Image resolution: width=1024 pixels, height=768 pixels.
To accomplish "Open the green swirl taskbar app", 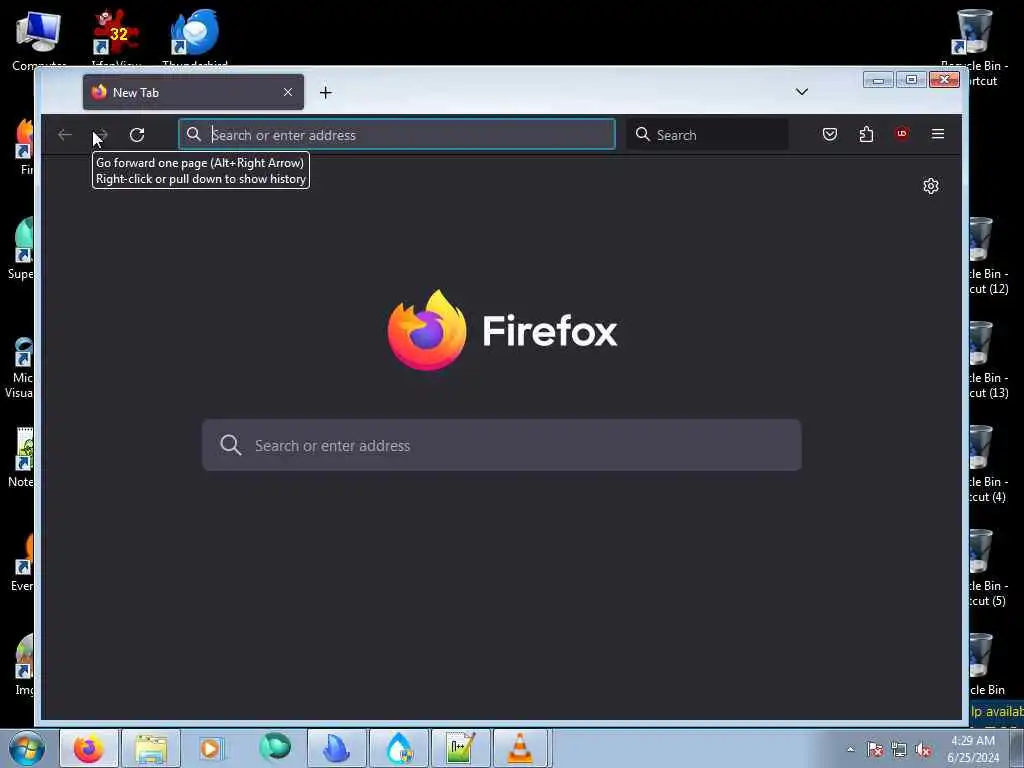I will pos(274,748).
